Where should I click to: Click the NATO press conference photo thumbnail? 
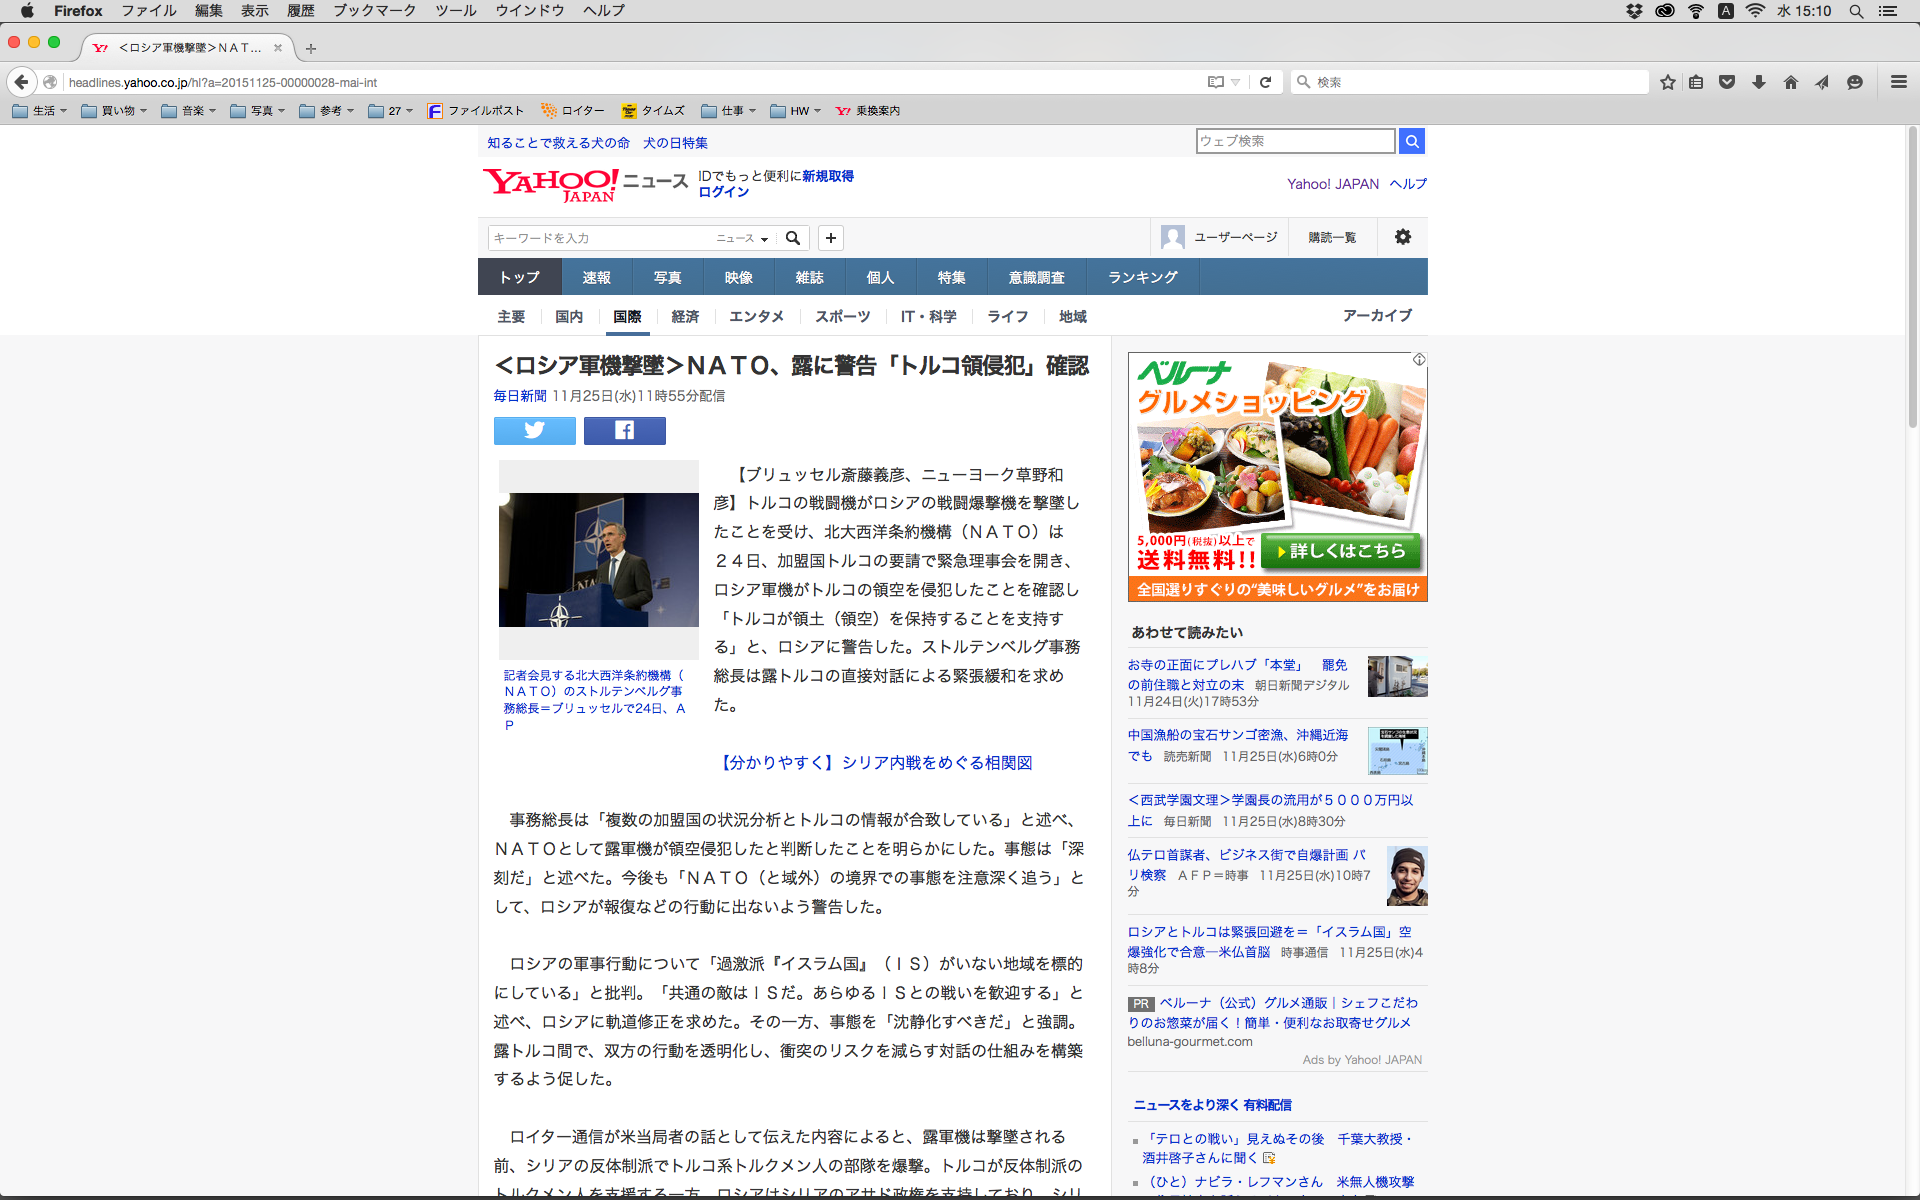pyautogui.click(x=598, y=559)
